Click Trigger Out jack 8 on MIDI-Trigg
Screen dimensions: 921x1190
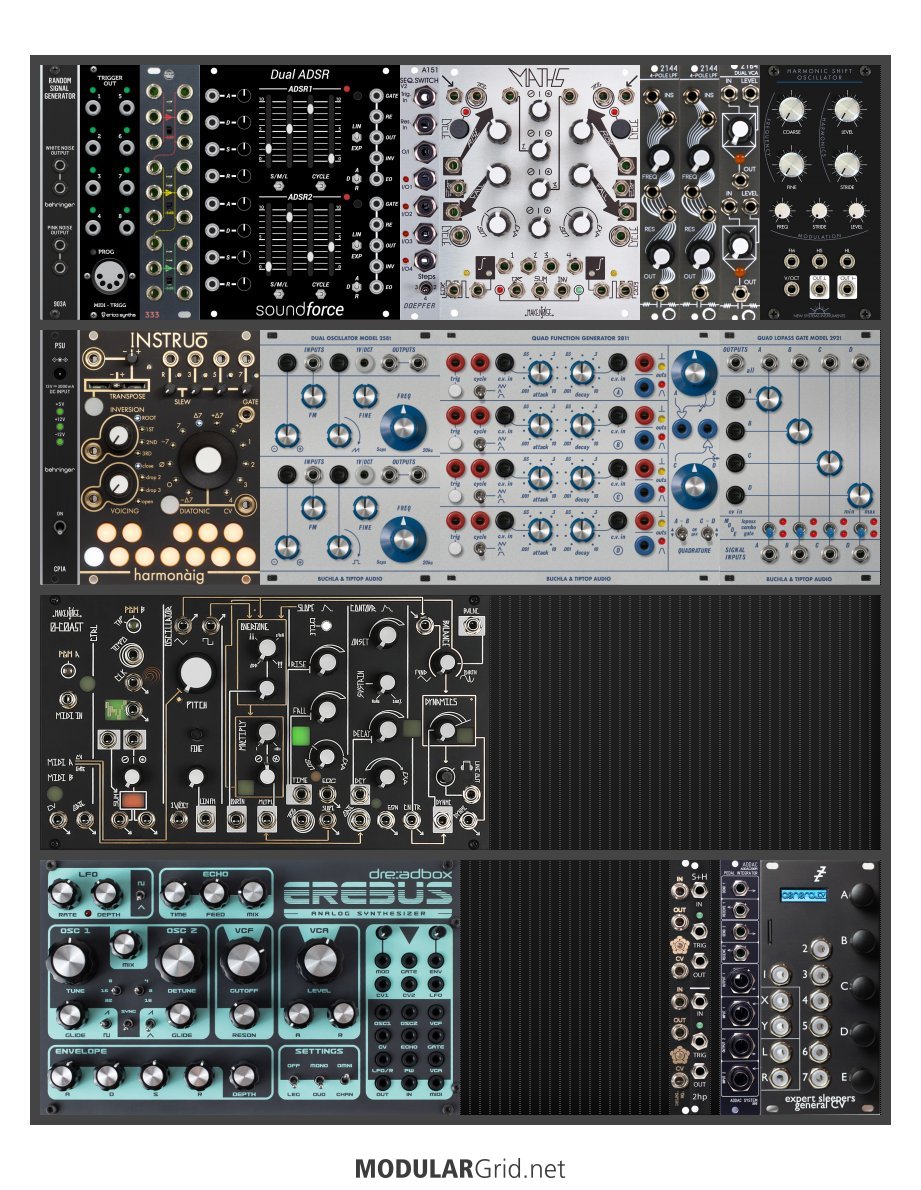(126, 227)
